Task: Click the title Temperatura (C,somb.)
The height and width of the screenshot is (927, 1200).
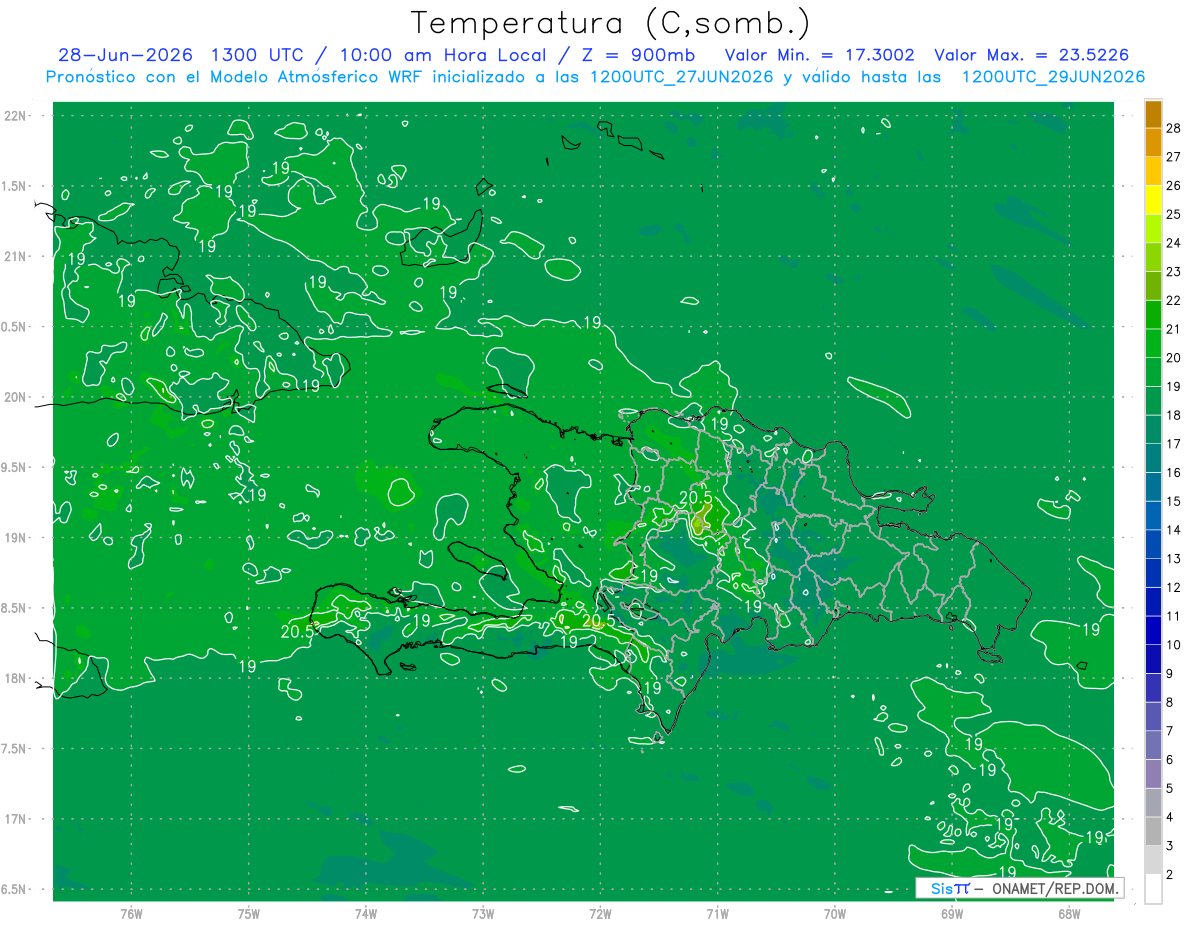Action: pyautogui.click(x=610, y=22)
